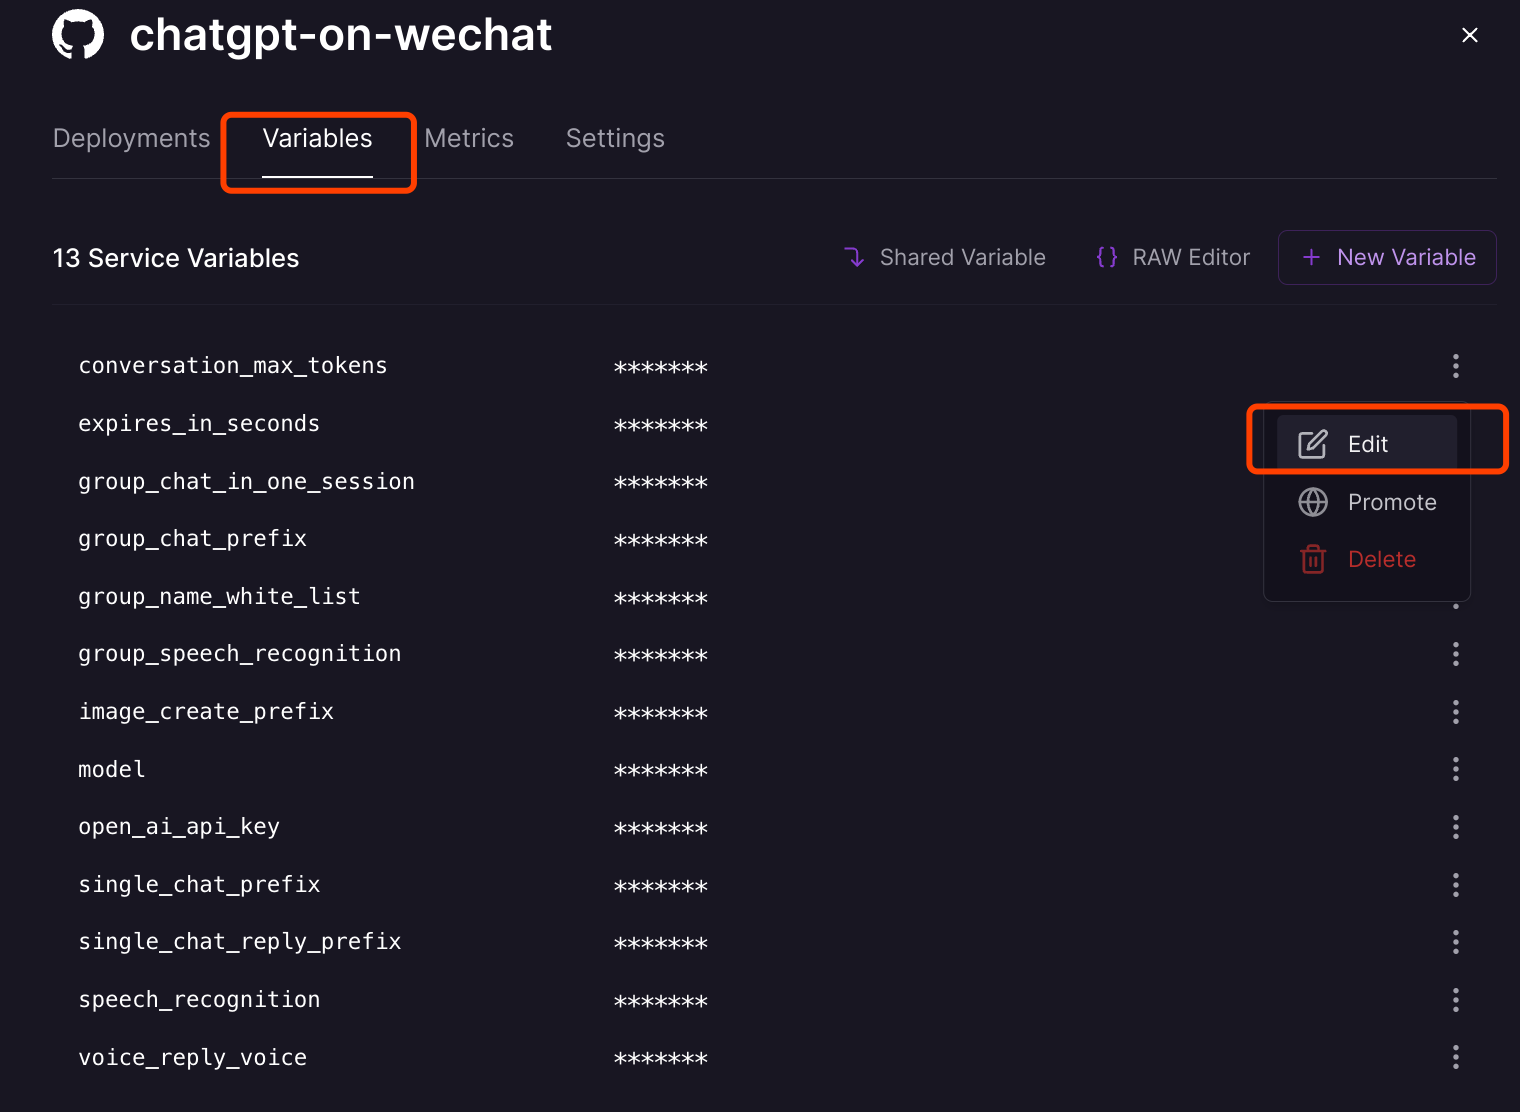Click the GitHub logo icon

pyautogui.click(x=78, y=35)
